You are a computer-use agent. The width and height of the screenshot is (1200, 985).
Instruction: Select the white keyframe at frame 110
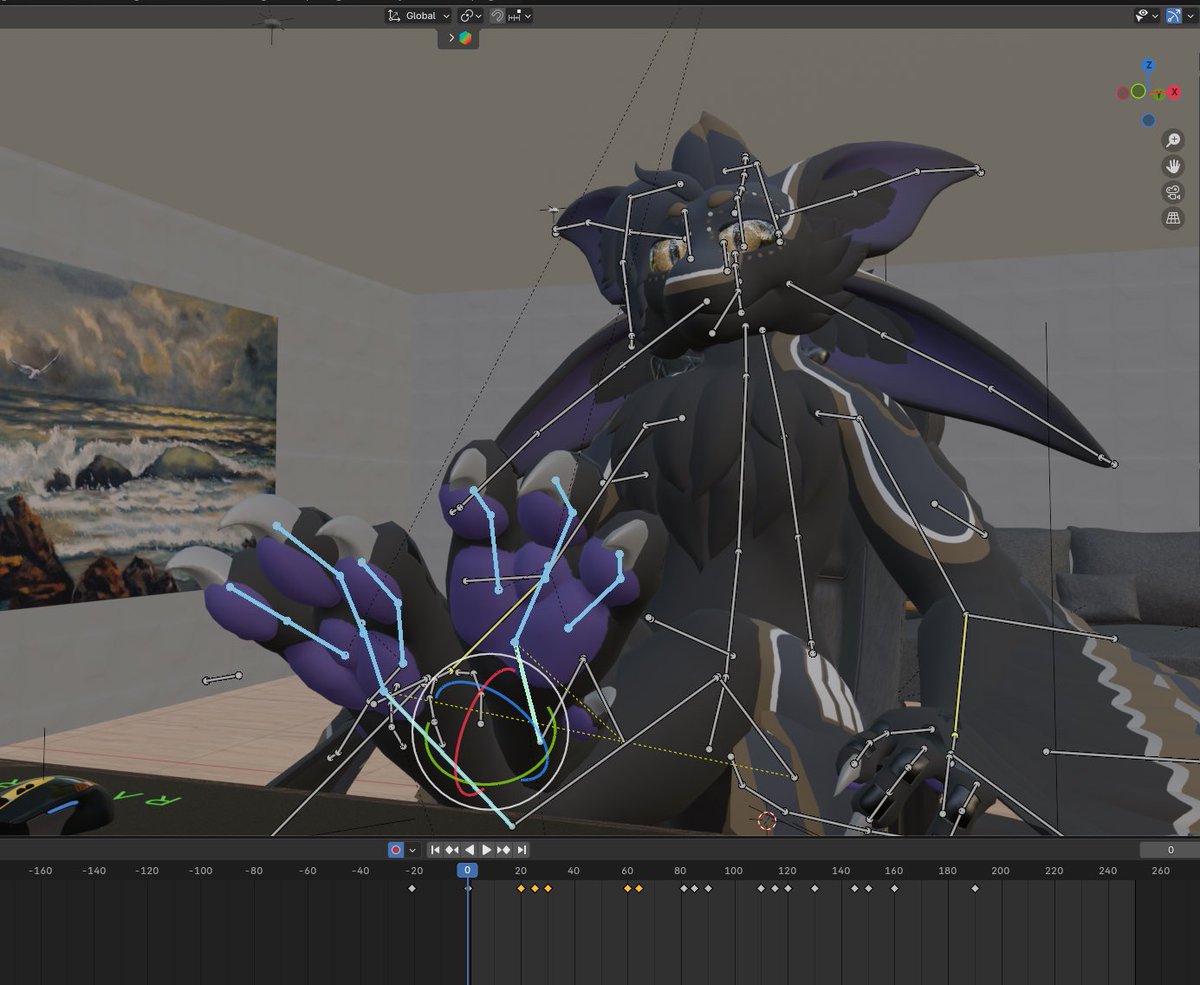pos(761,888)
